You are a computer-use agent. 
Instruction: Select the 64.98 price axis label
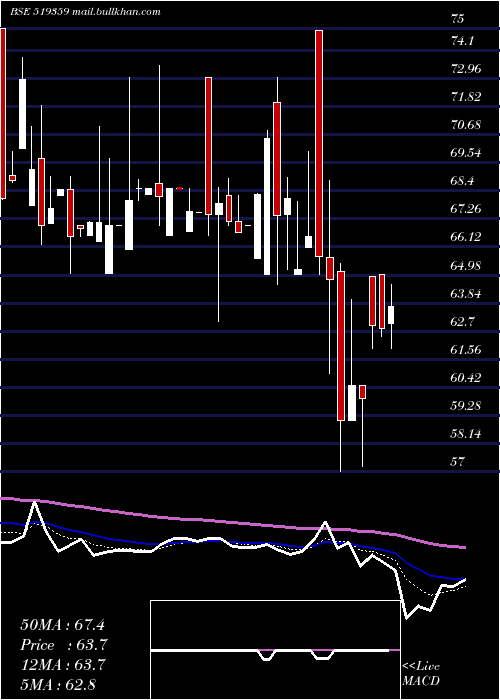tap(467, 266)
